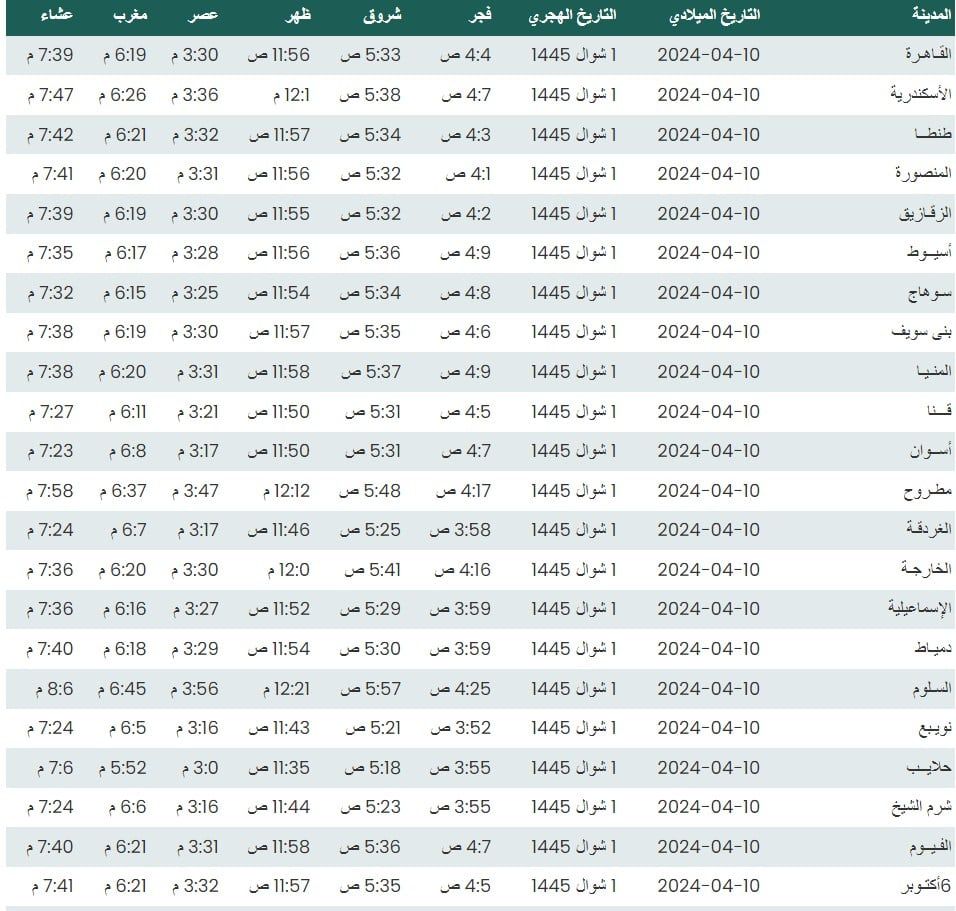This screenshot has width=956, height=911.
Task: Select the التاريخ الميلادي column header
Action: tap(714, 16)
